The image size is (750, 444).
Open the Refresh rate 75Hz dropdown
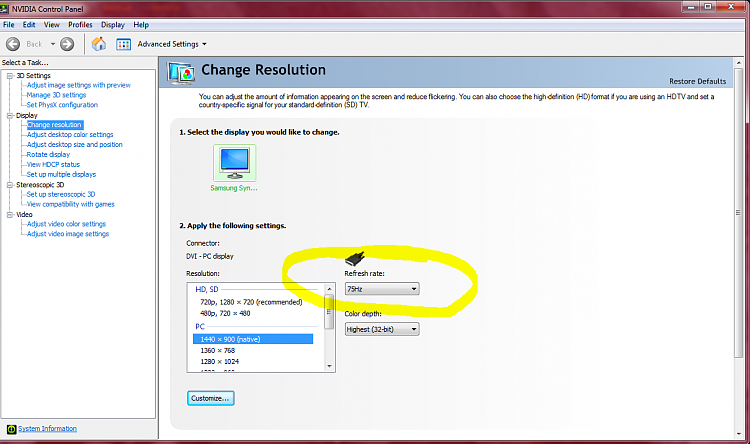click(x=382, y=289)
